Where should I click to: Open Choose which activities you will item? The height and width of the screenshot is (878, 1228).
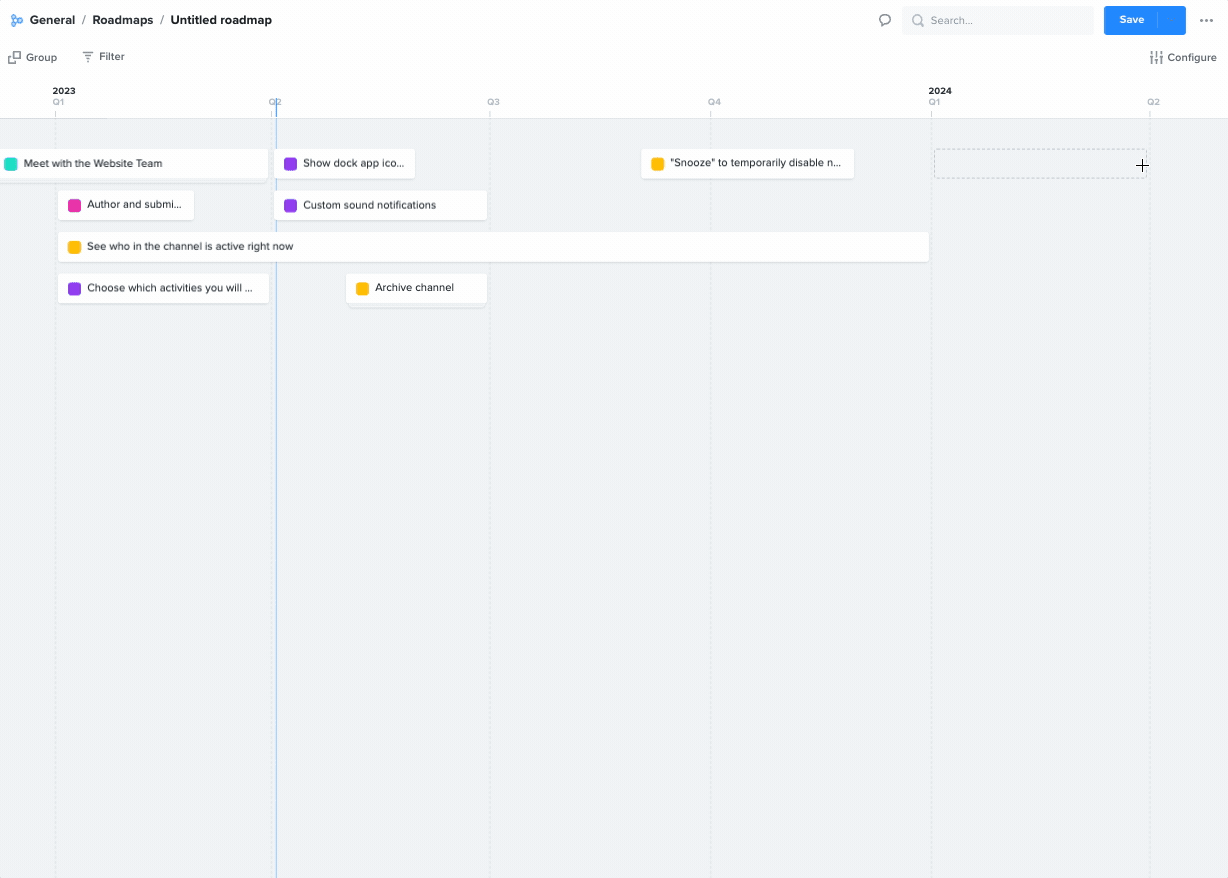point(163,288)
